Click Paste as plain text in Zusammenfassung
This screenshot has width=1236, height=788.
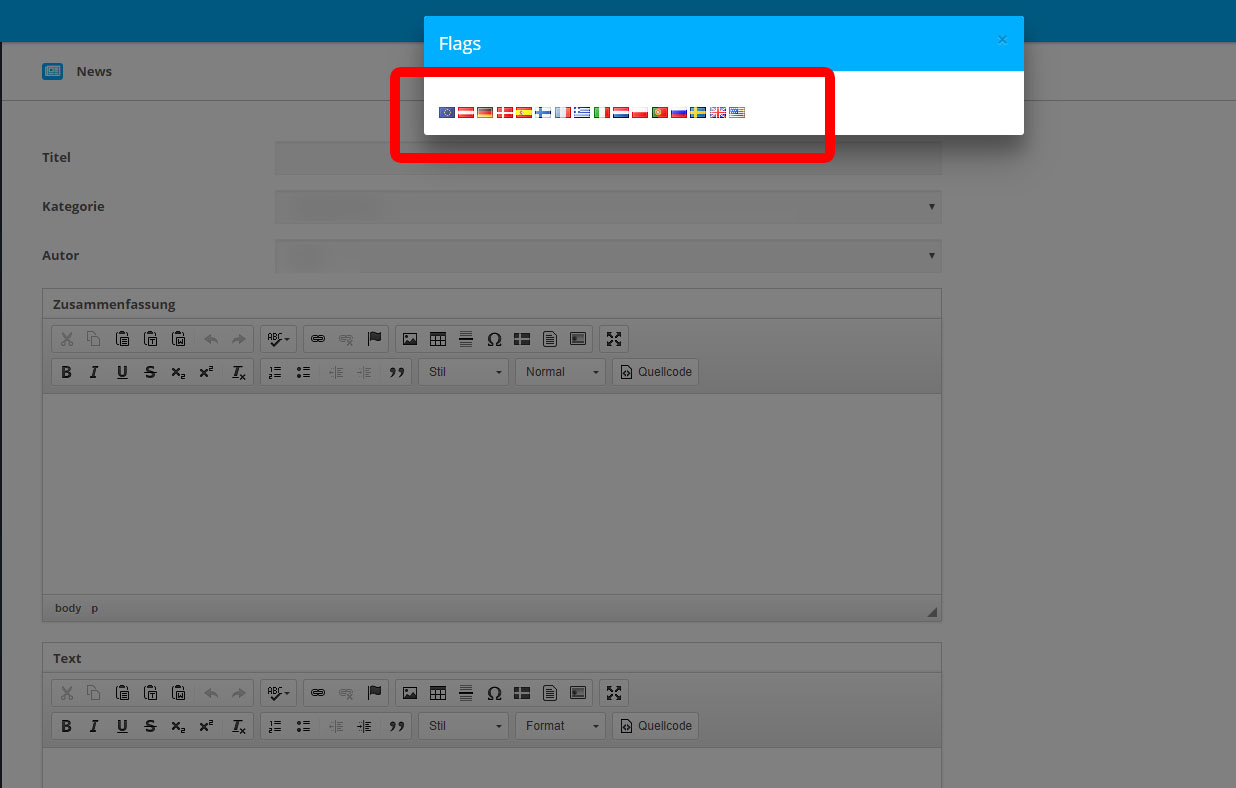click(150, 339)
